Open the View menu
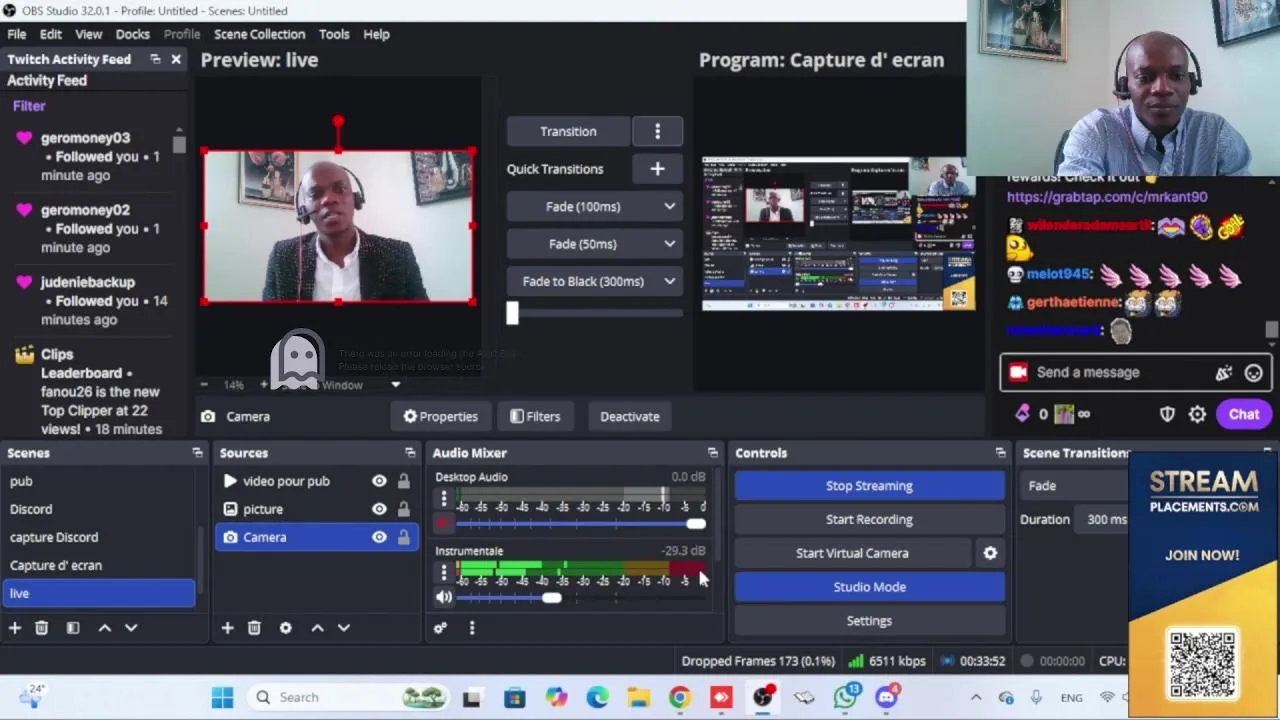The height and width of the screenshot is (720, 1280). [x=88, y=34]
